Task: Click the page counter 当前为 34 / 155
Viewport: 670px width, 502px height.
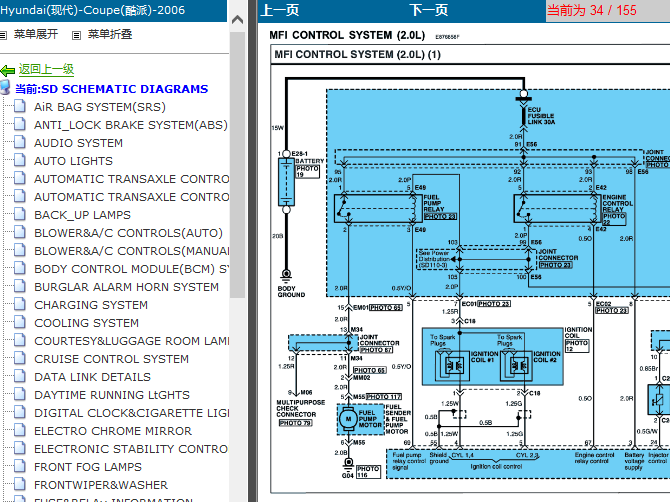Action: pos(592,10)
